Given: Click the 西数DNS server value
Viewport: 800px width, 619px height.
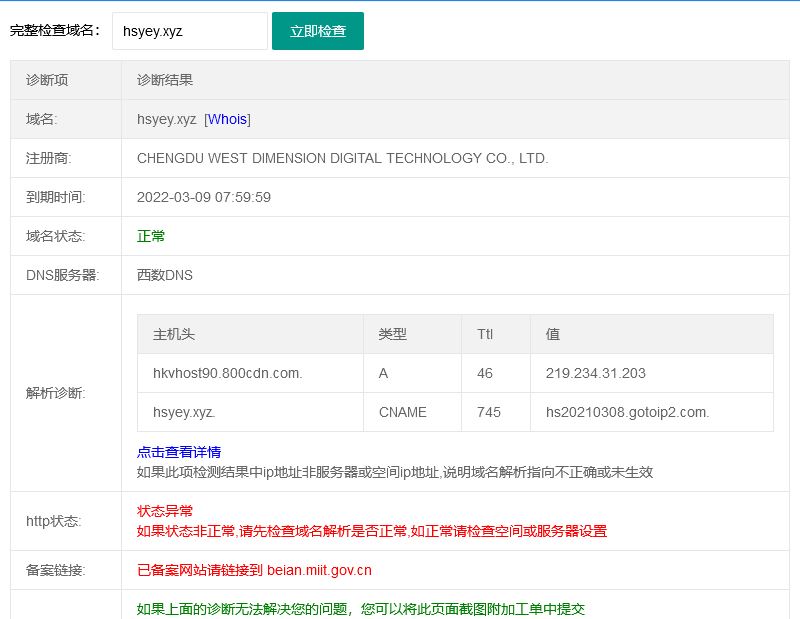Looking at the screenshot, I should [165, 275].
